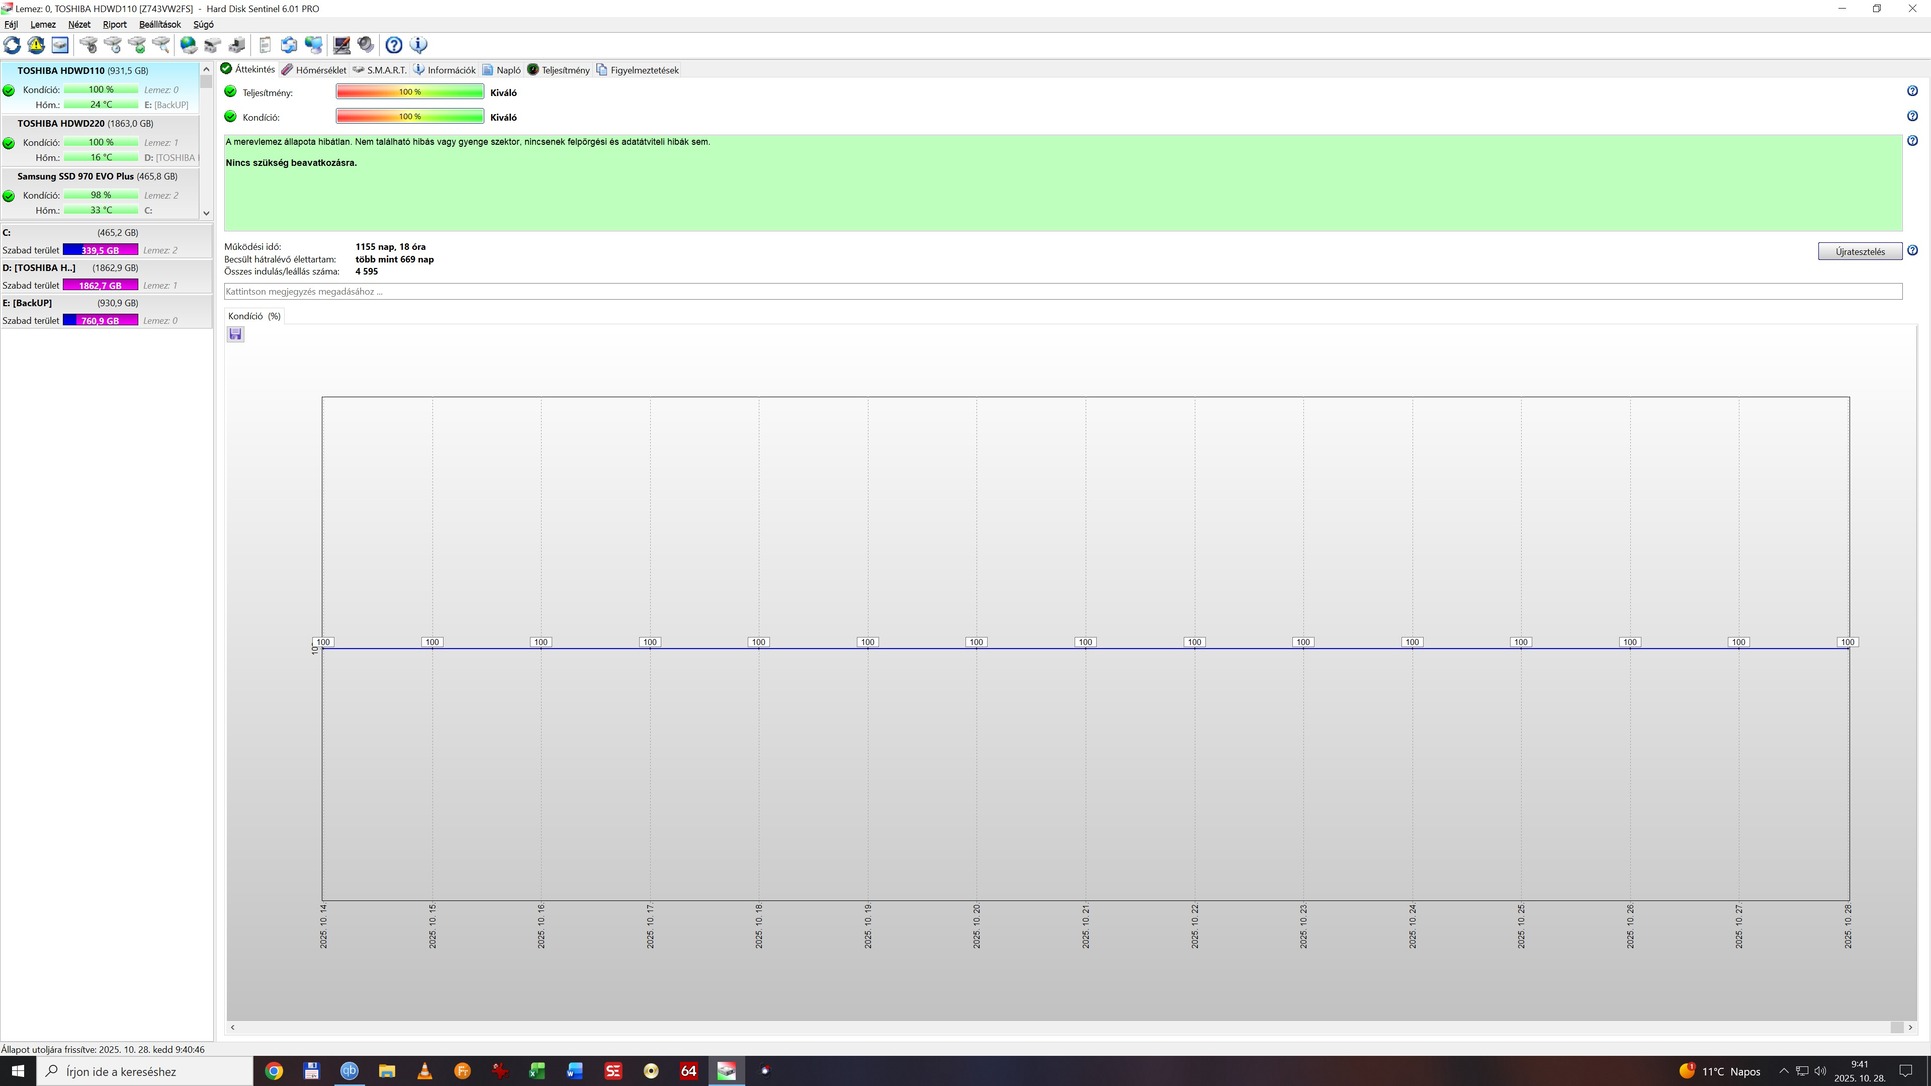Screen dimensions: 1931x1086
Task: Click the comment input field
Action: click(x=1062, y=292)
